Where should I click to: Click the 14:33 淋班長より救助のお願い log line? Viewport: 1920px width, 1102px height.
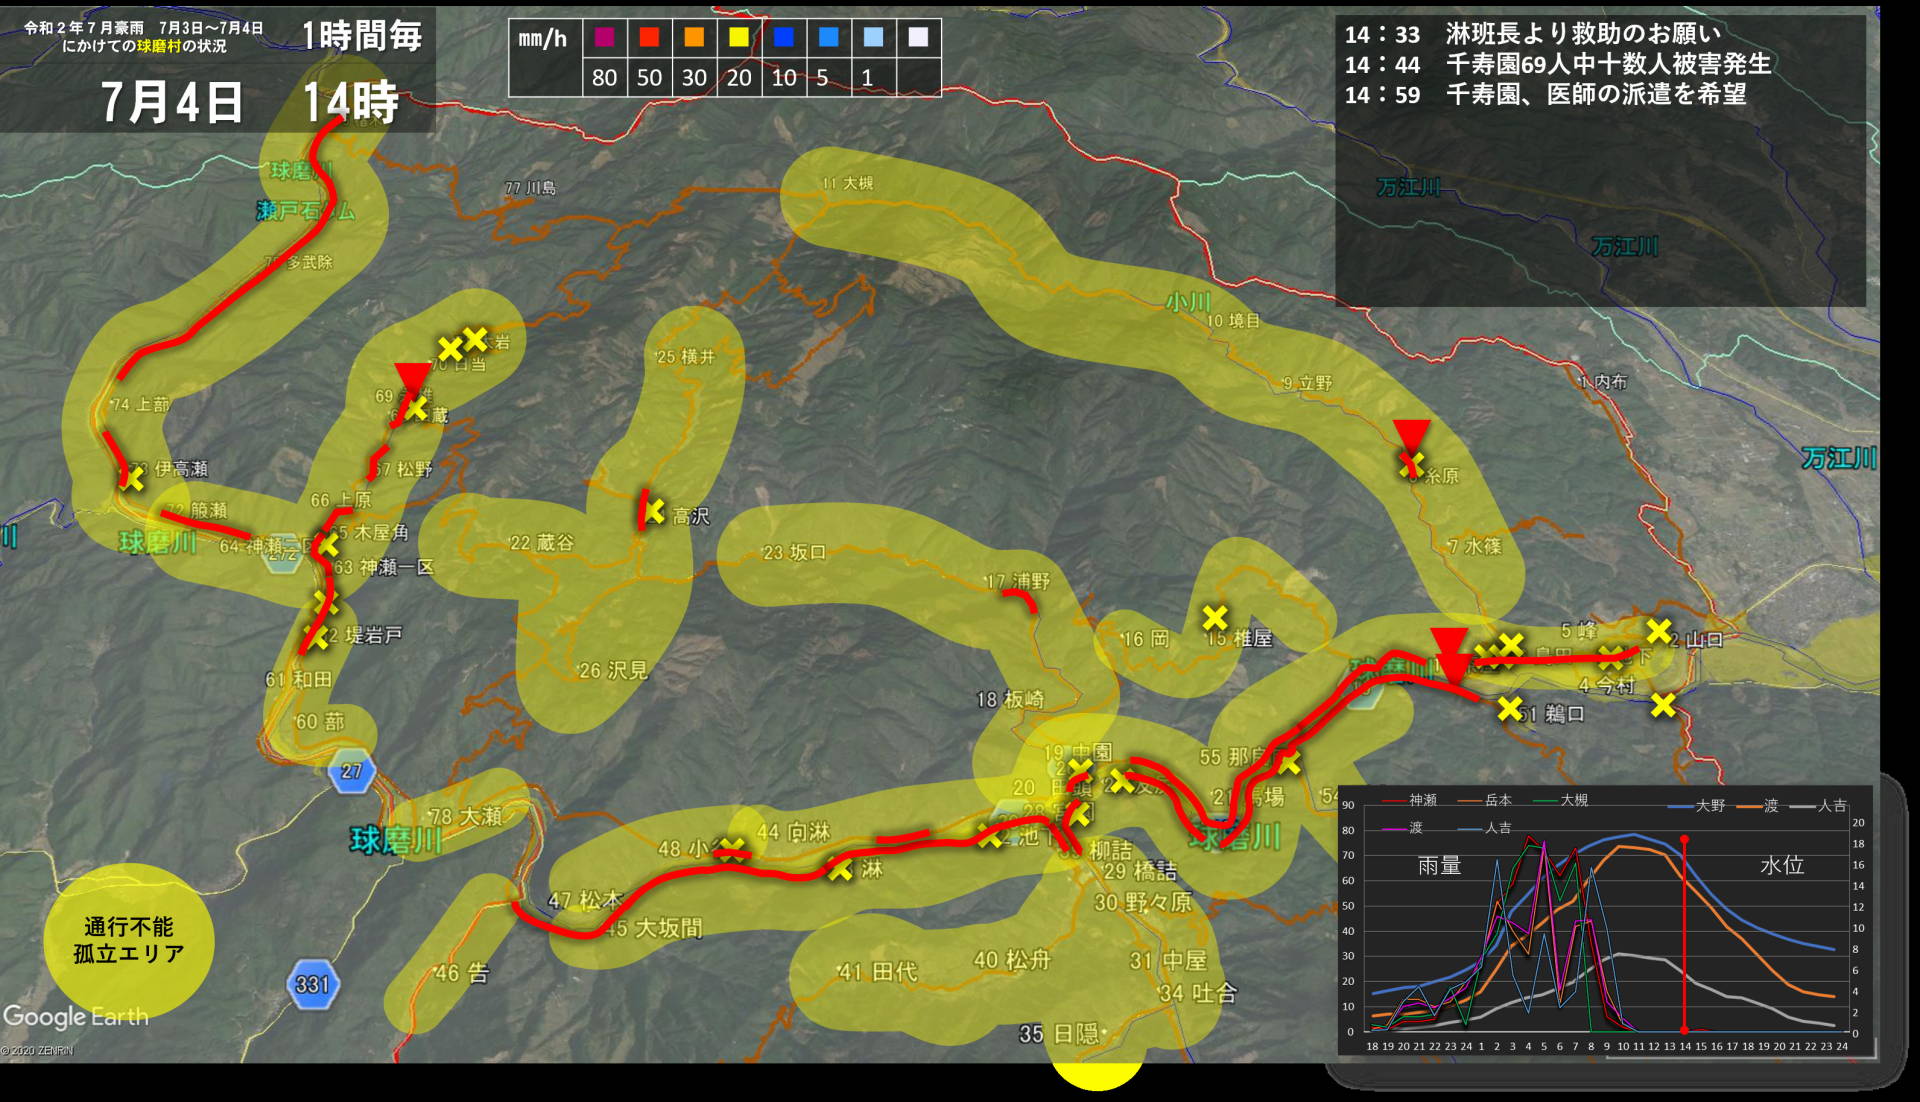(1533, 34)
